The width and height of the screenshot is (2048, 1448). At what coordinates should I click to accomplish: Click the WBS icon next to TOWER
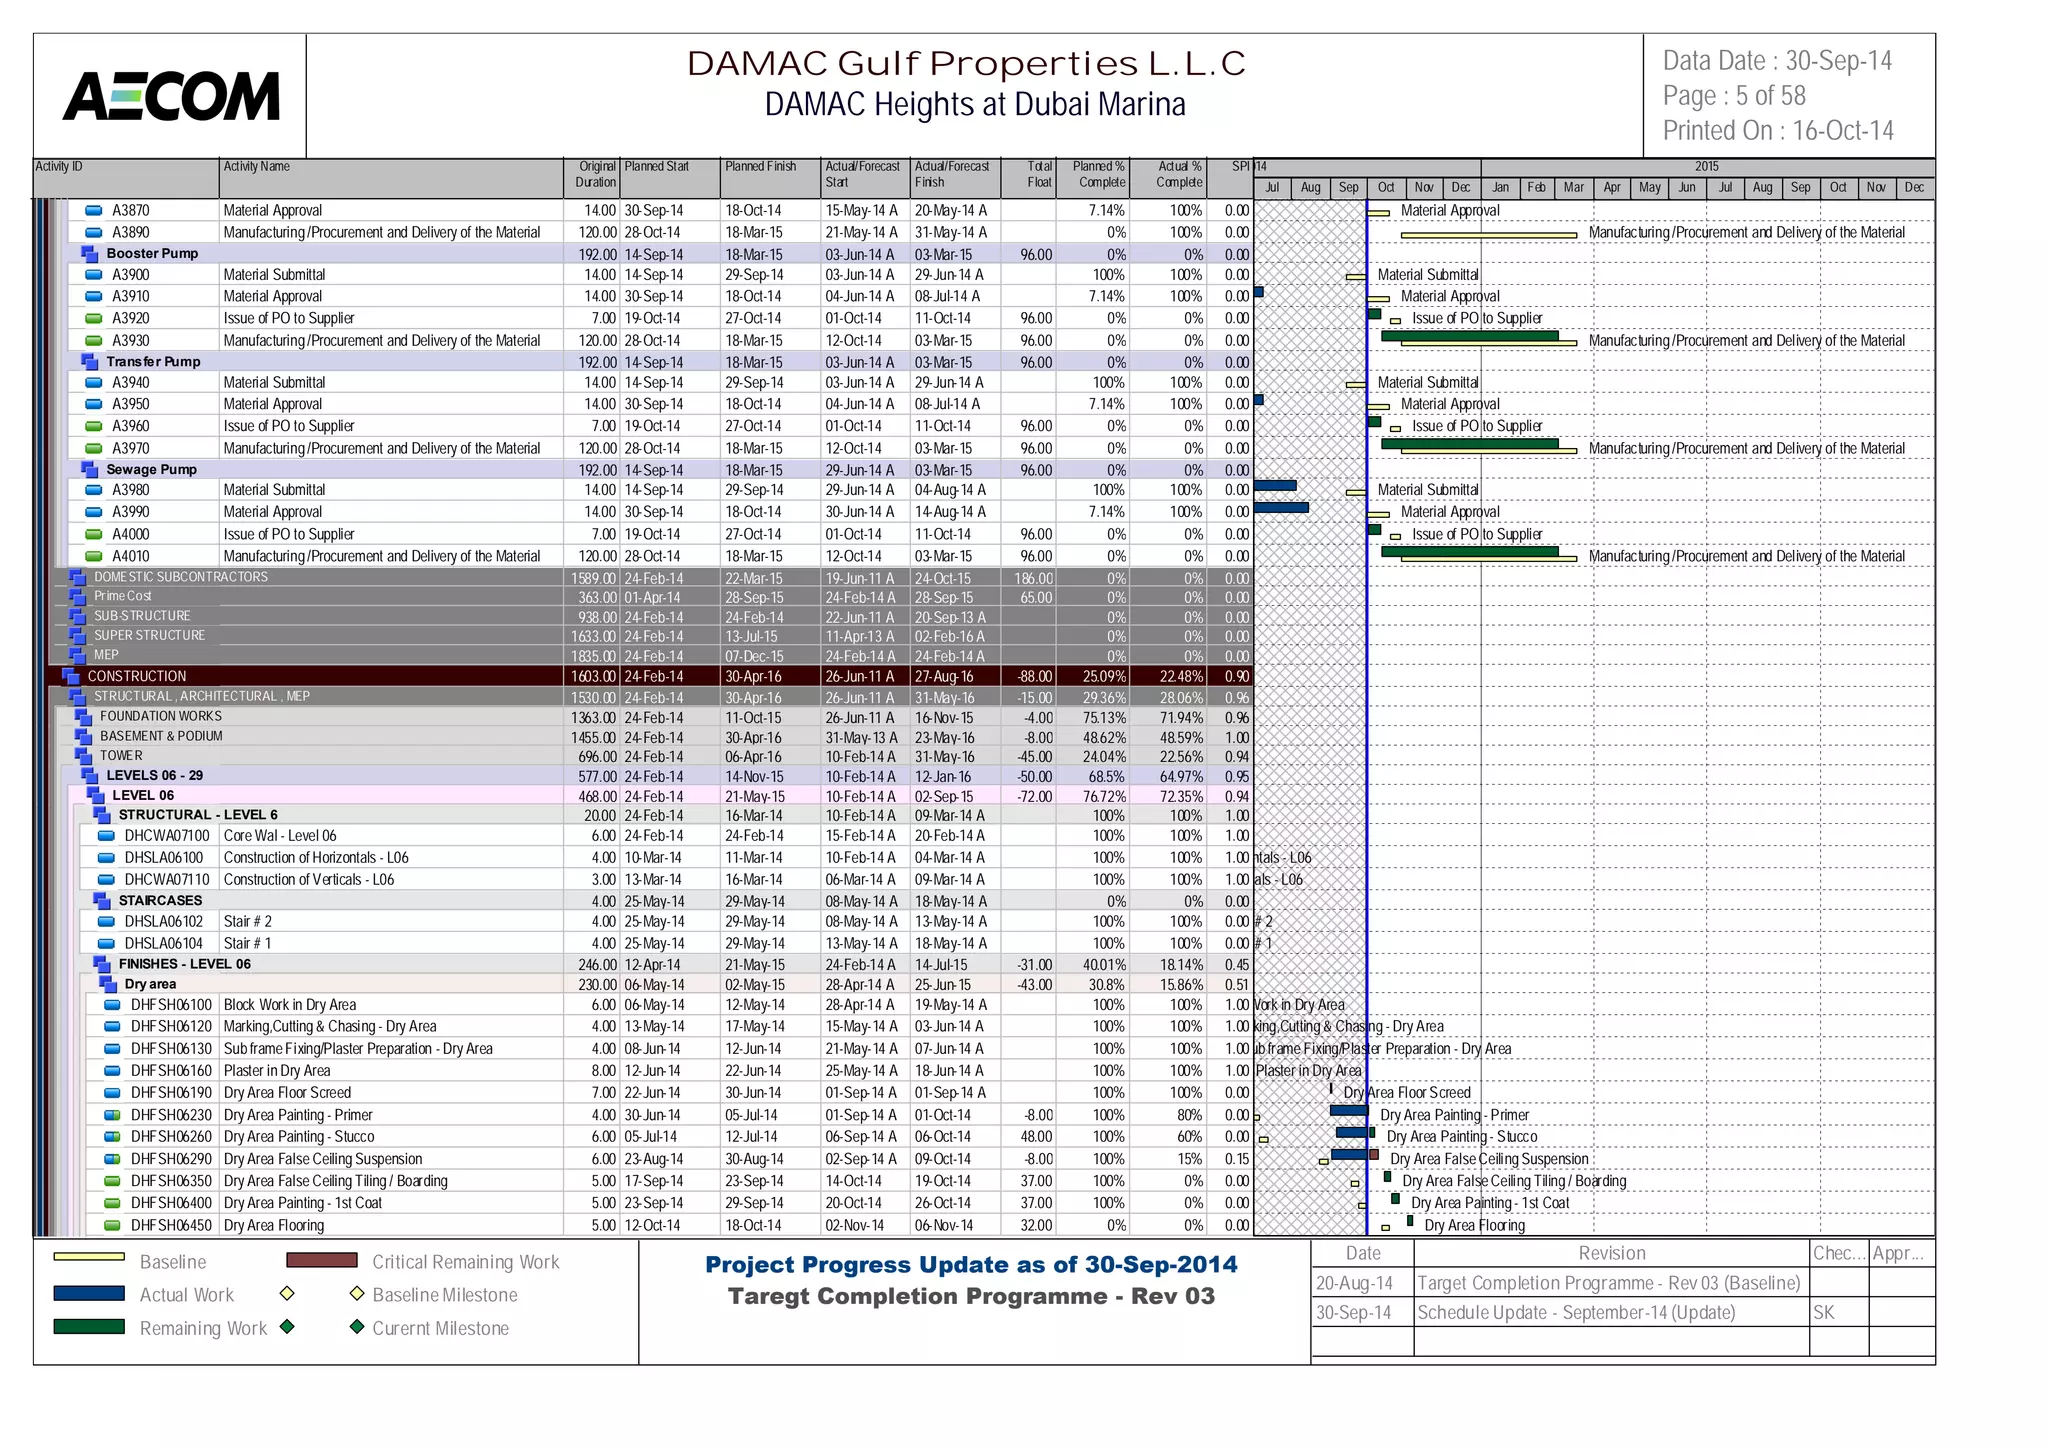pos(83,757)
